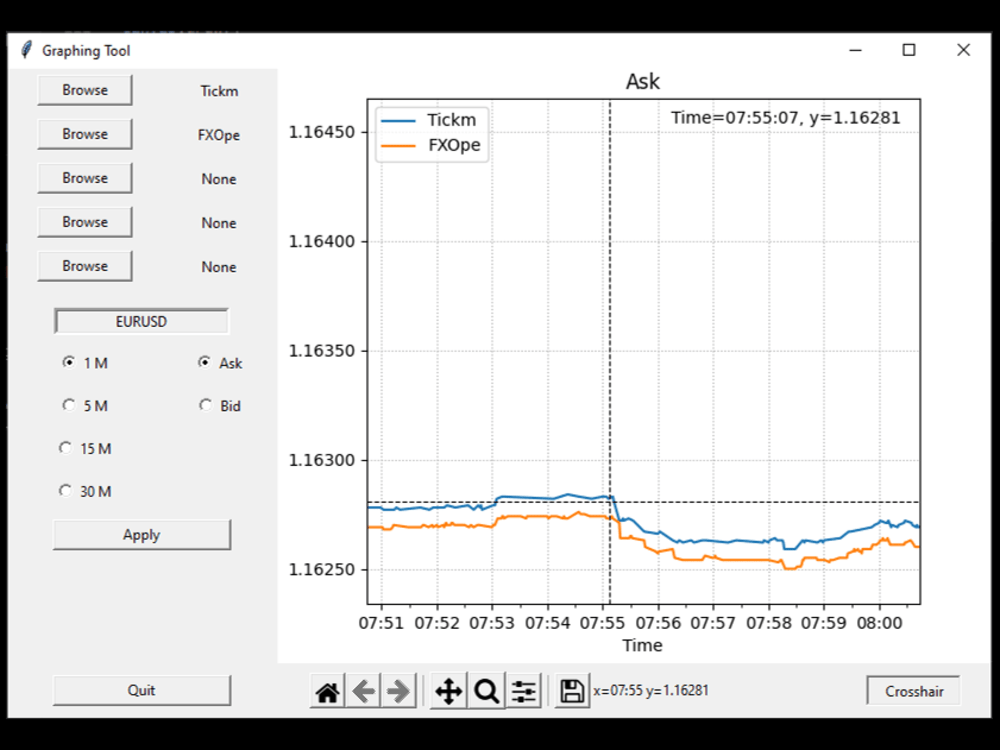Select the Bid price radio button
This screenshot has height=750, width=1000.
tap(205, 405)
